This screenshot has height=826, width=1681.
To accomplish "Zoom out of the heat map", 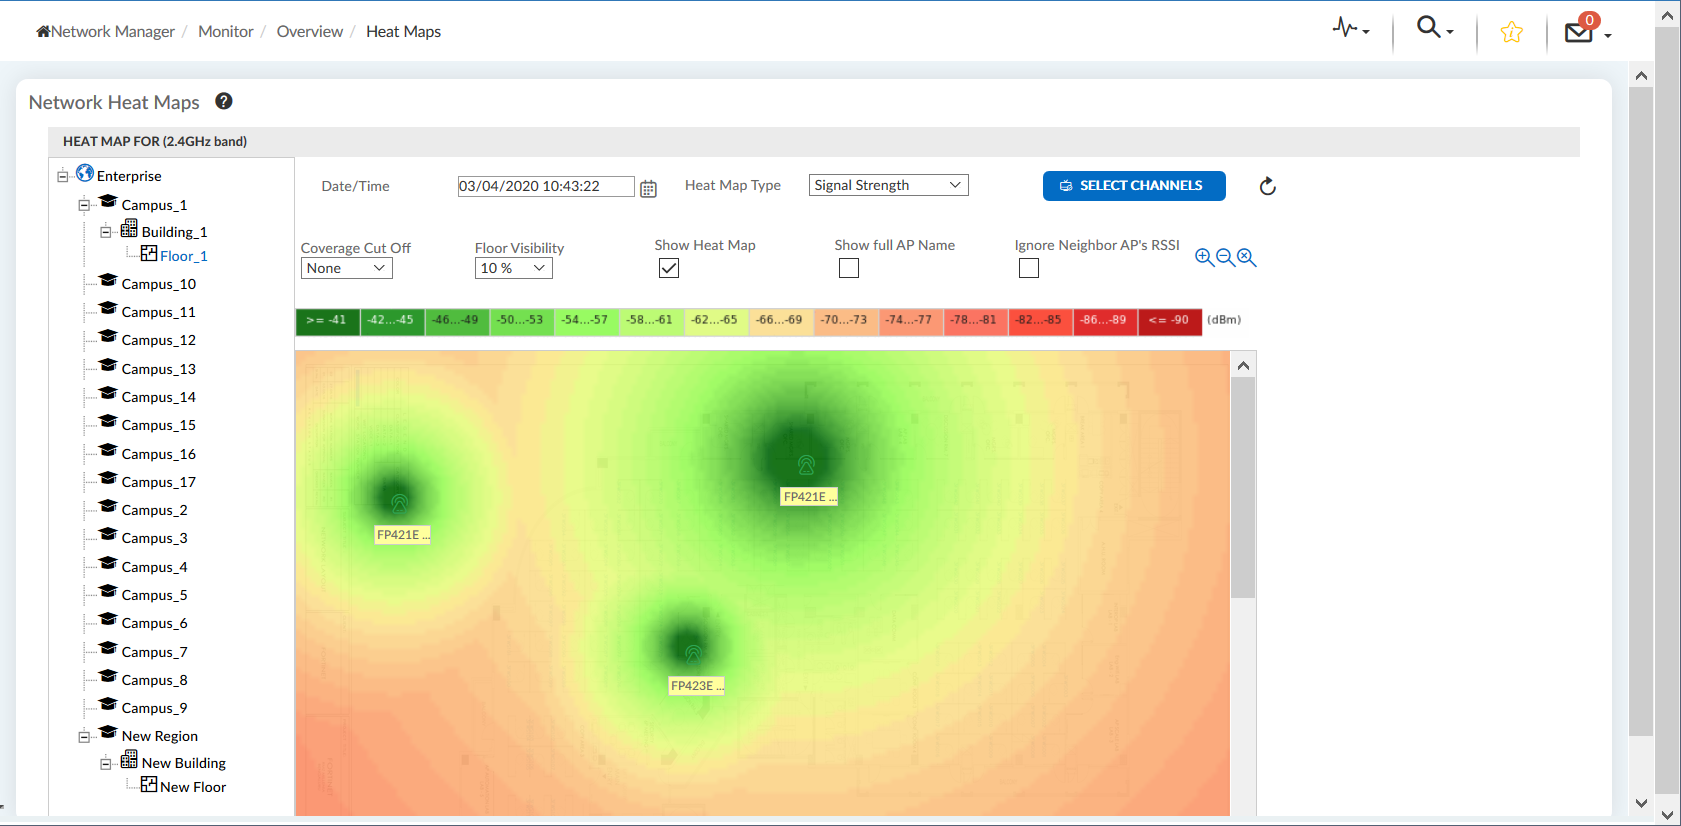I will click(x=1225, y=257).
